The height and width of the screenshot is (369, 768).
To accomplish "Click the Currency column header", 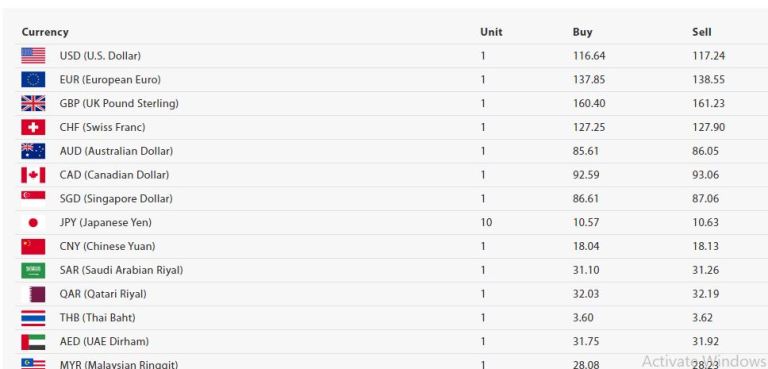I will pos(45,32).
